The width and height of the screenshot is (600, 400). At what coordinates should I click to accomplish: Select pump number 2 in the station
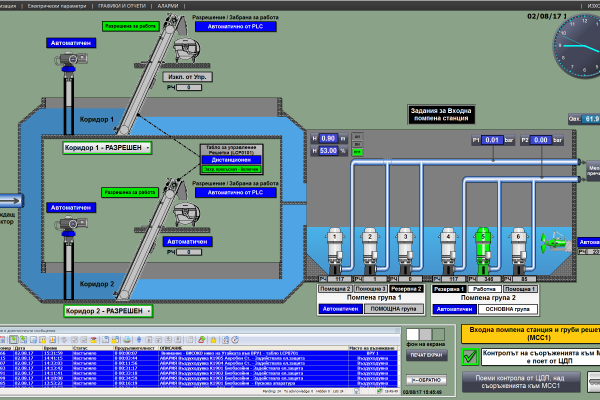tap(370, 250)
